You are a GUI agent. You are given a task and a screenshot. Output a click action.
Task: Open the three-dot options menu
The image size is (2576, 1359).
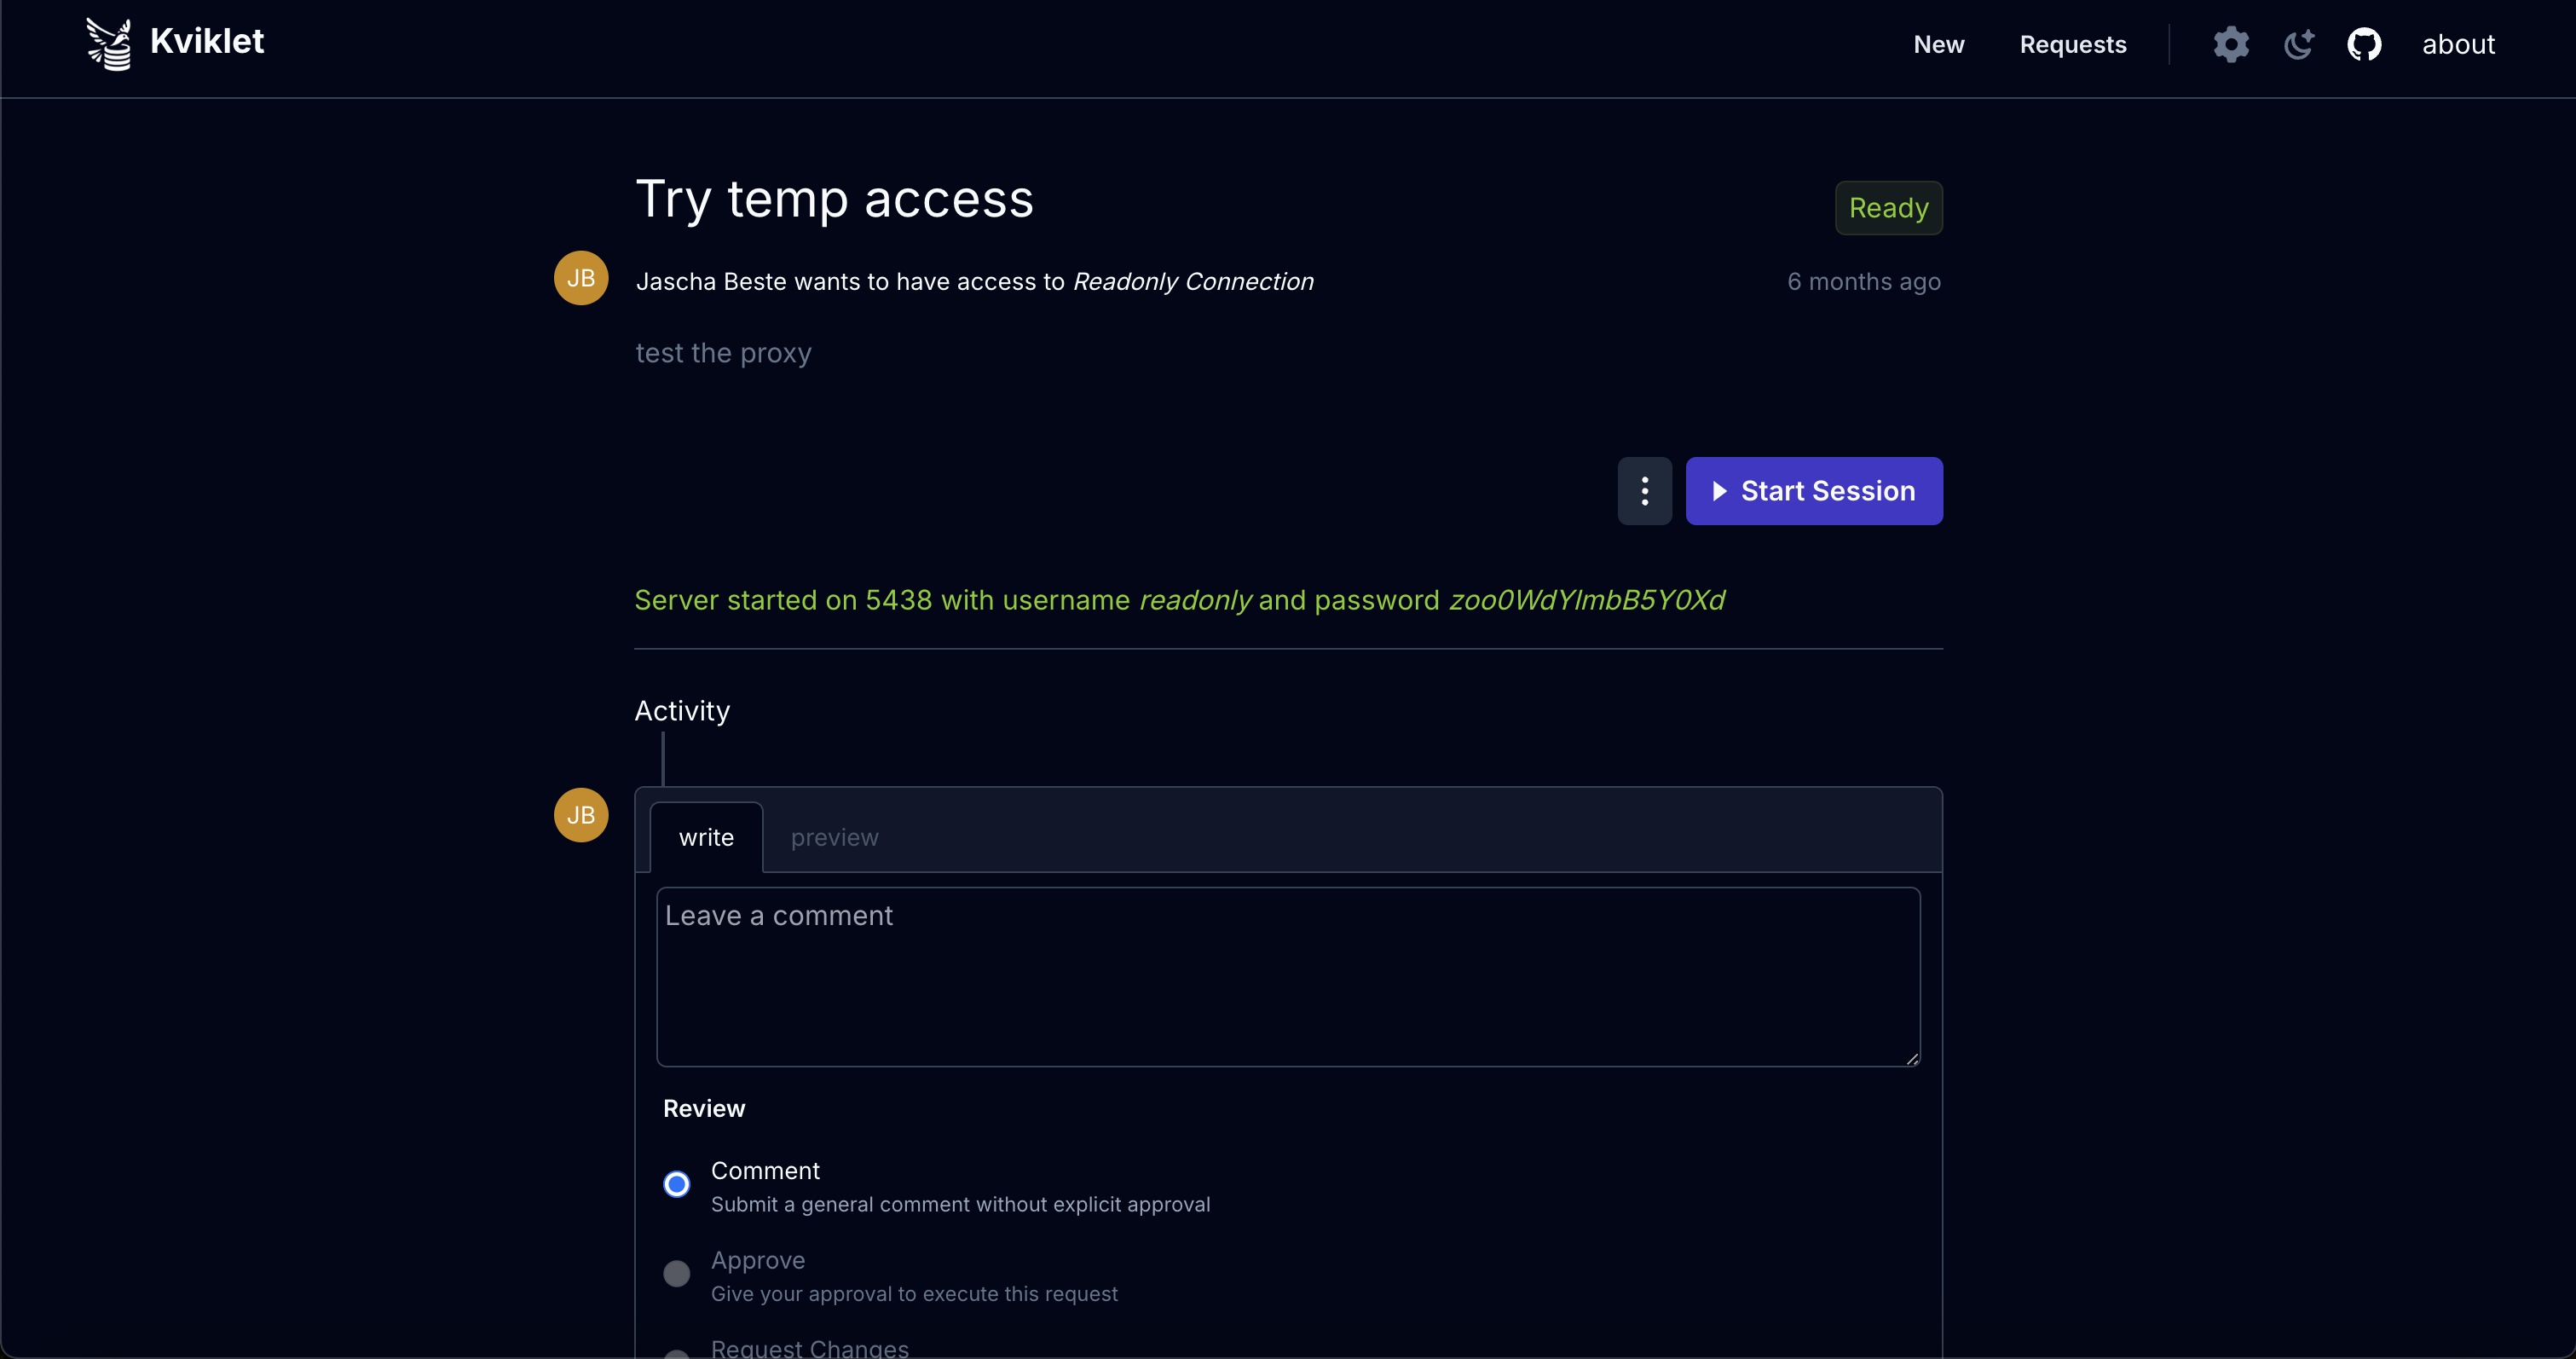tap(1644, 491)
